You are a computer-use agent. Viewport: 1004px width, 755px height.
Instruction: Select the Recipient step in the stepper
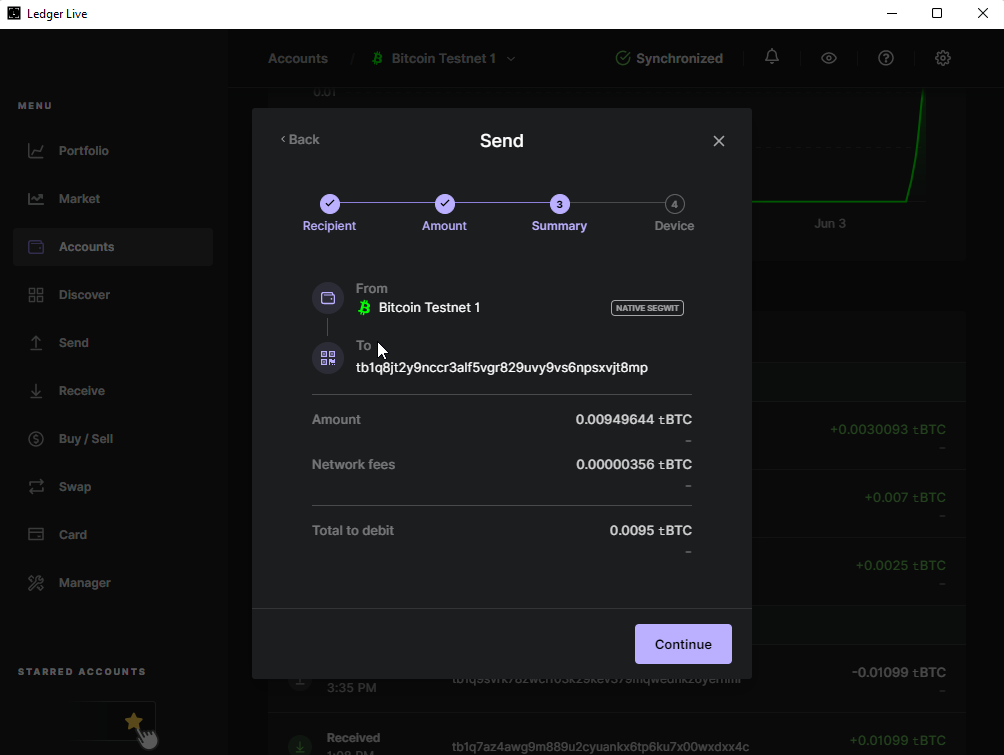(330, 204)
